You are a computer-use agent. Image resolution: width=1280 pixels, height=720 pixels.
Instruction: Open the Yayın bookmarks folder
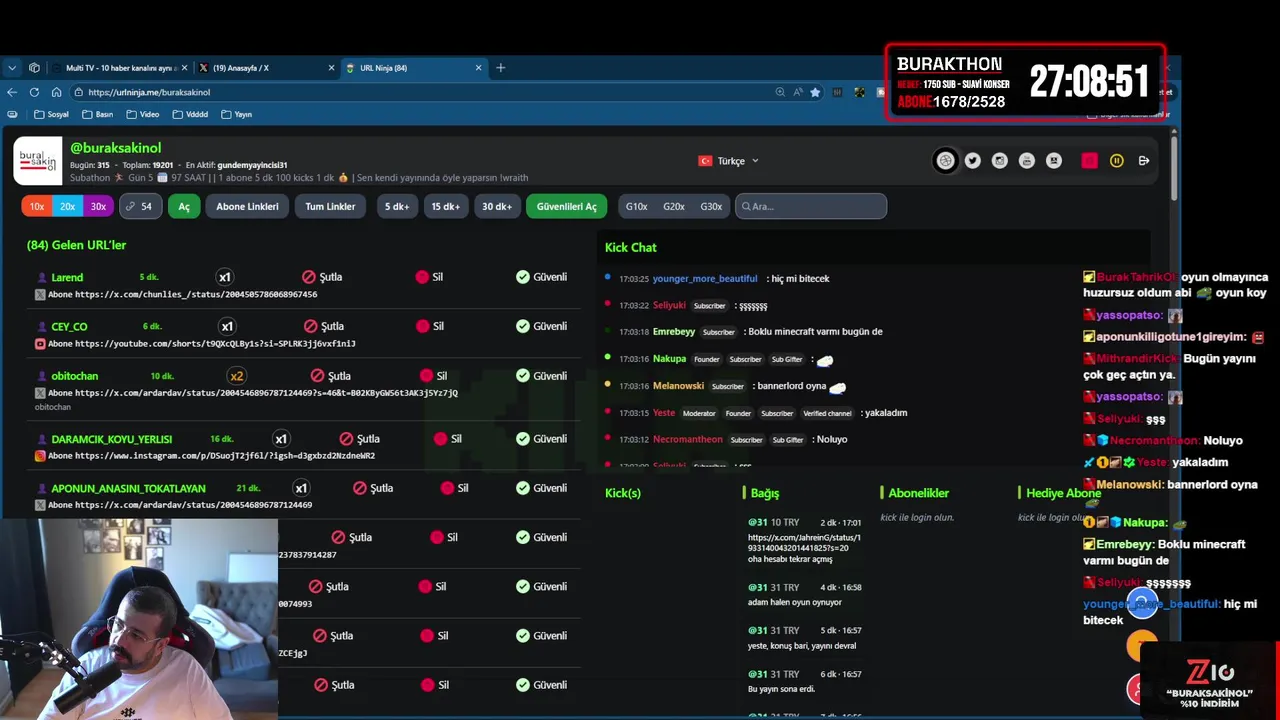pyautogui.click(x=236, y=114)
